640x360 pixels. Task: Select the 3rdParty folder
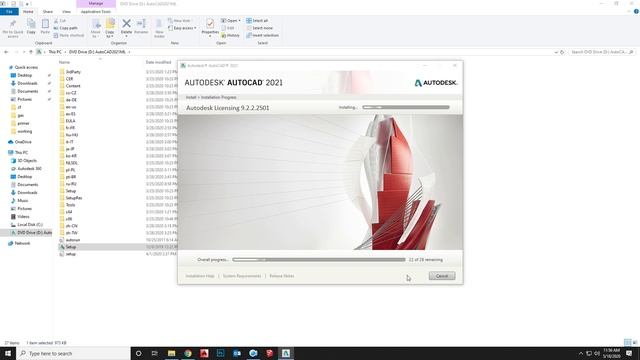point(73,72)
